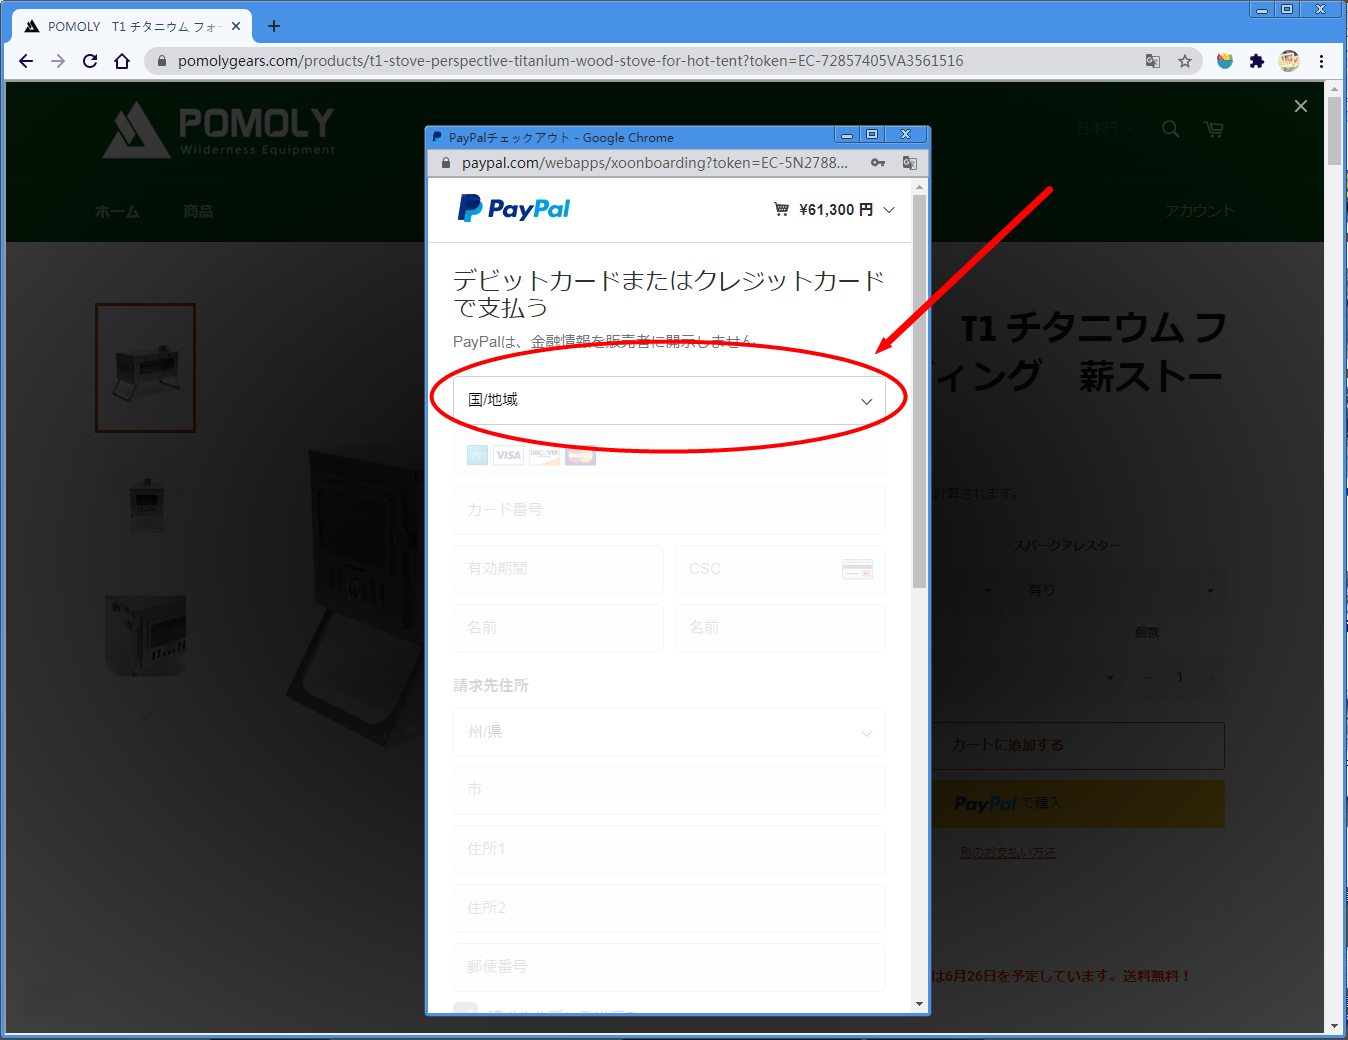
Task: Open the 日本円 currency dropdown
Action: tap(1104, 129)
